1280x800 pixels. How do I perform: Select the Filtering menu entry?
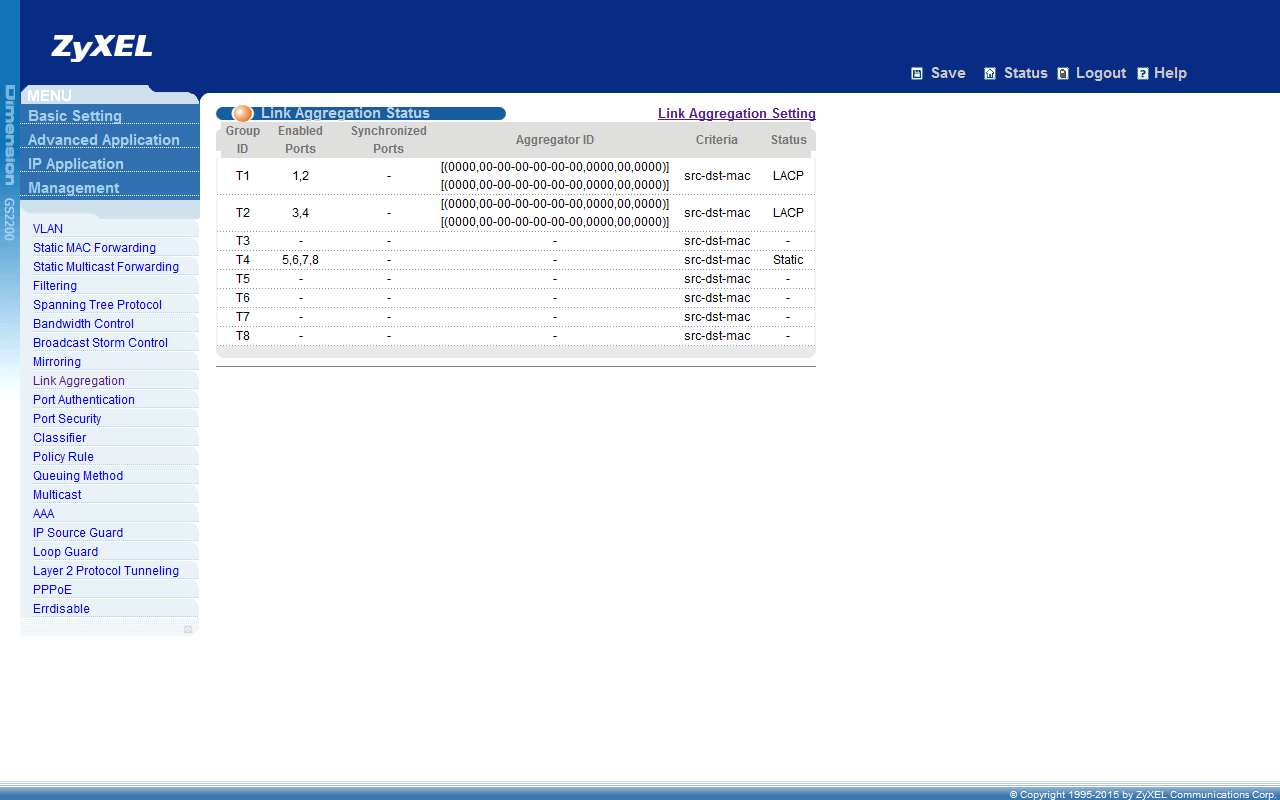pyautogui.click(x=55, y=286)
